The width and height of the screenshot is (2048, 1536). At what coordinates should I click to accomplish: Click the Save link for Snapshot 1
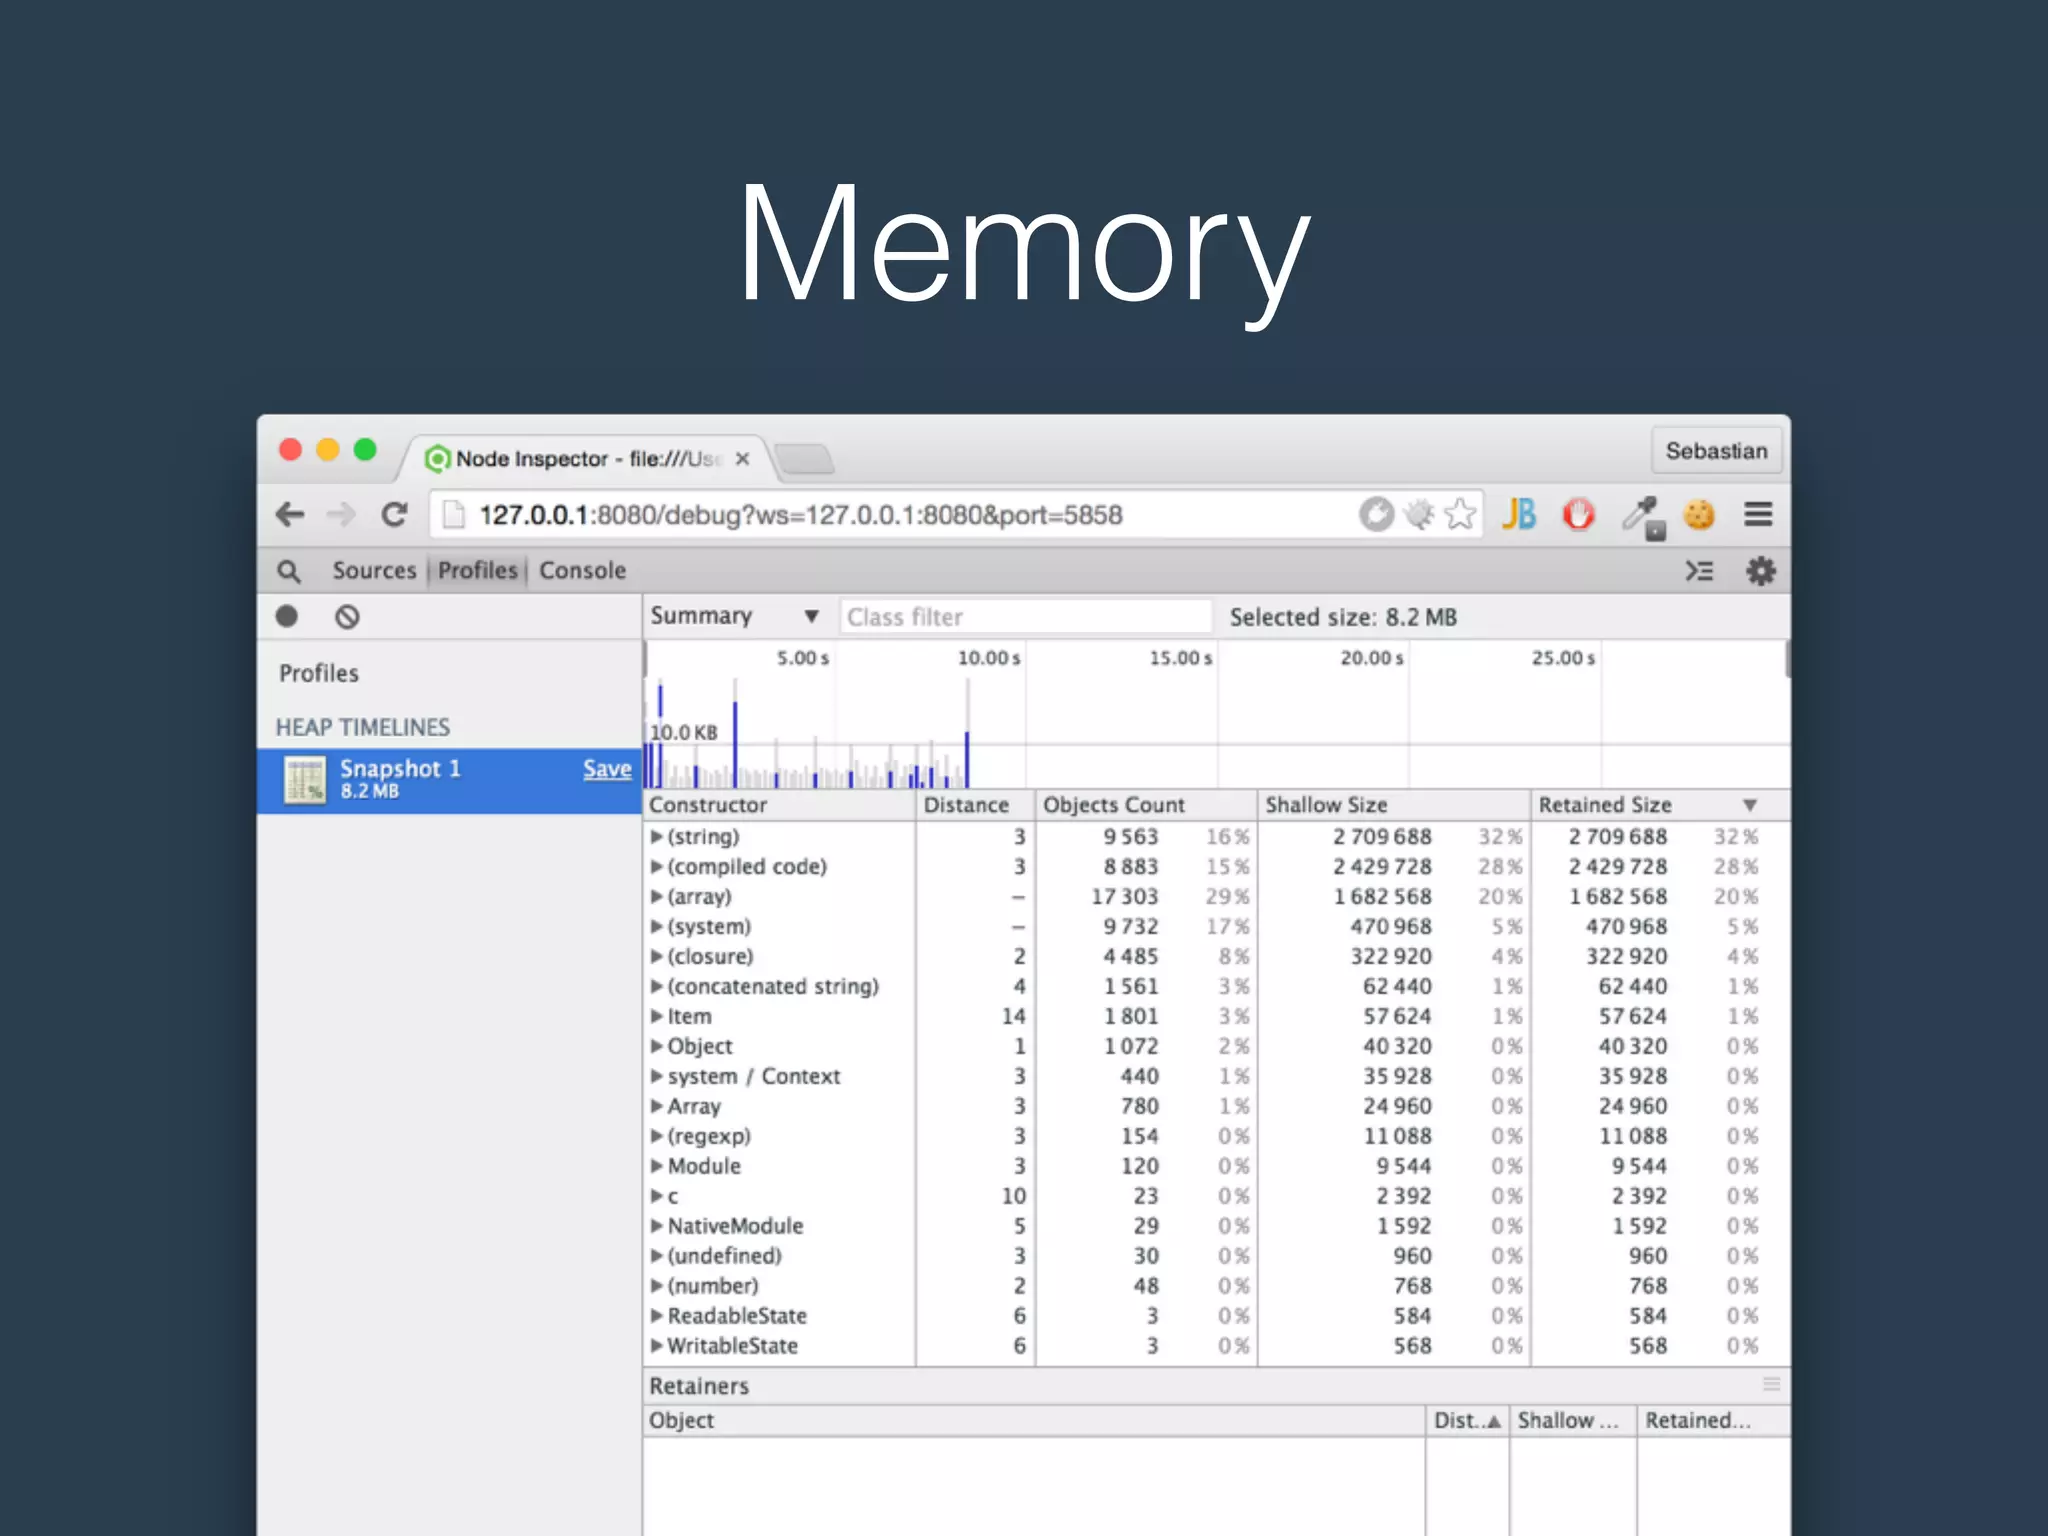coord(607,769)
